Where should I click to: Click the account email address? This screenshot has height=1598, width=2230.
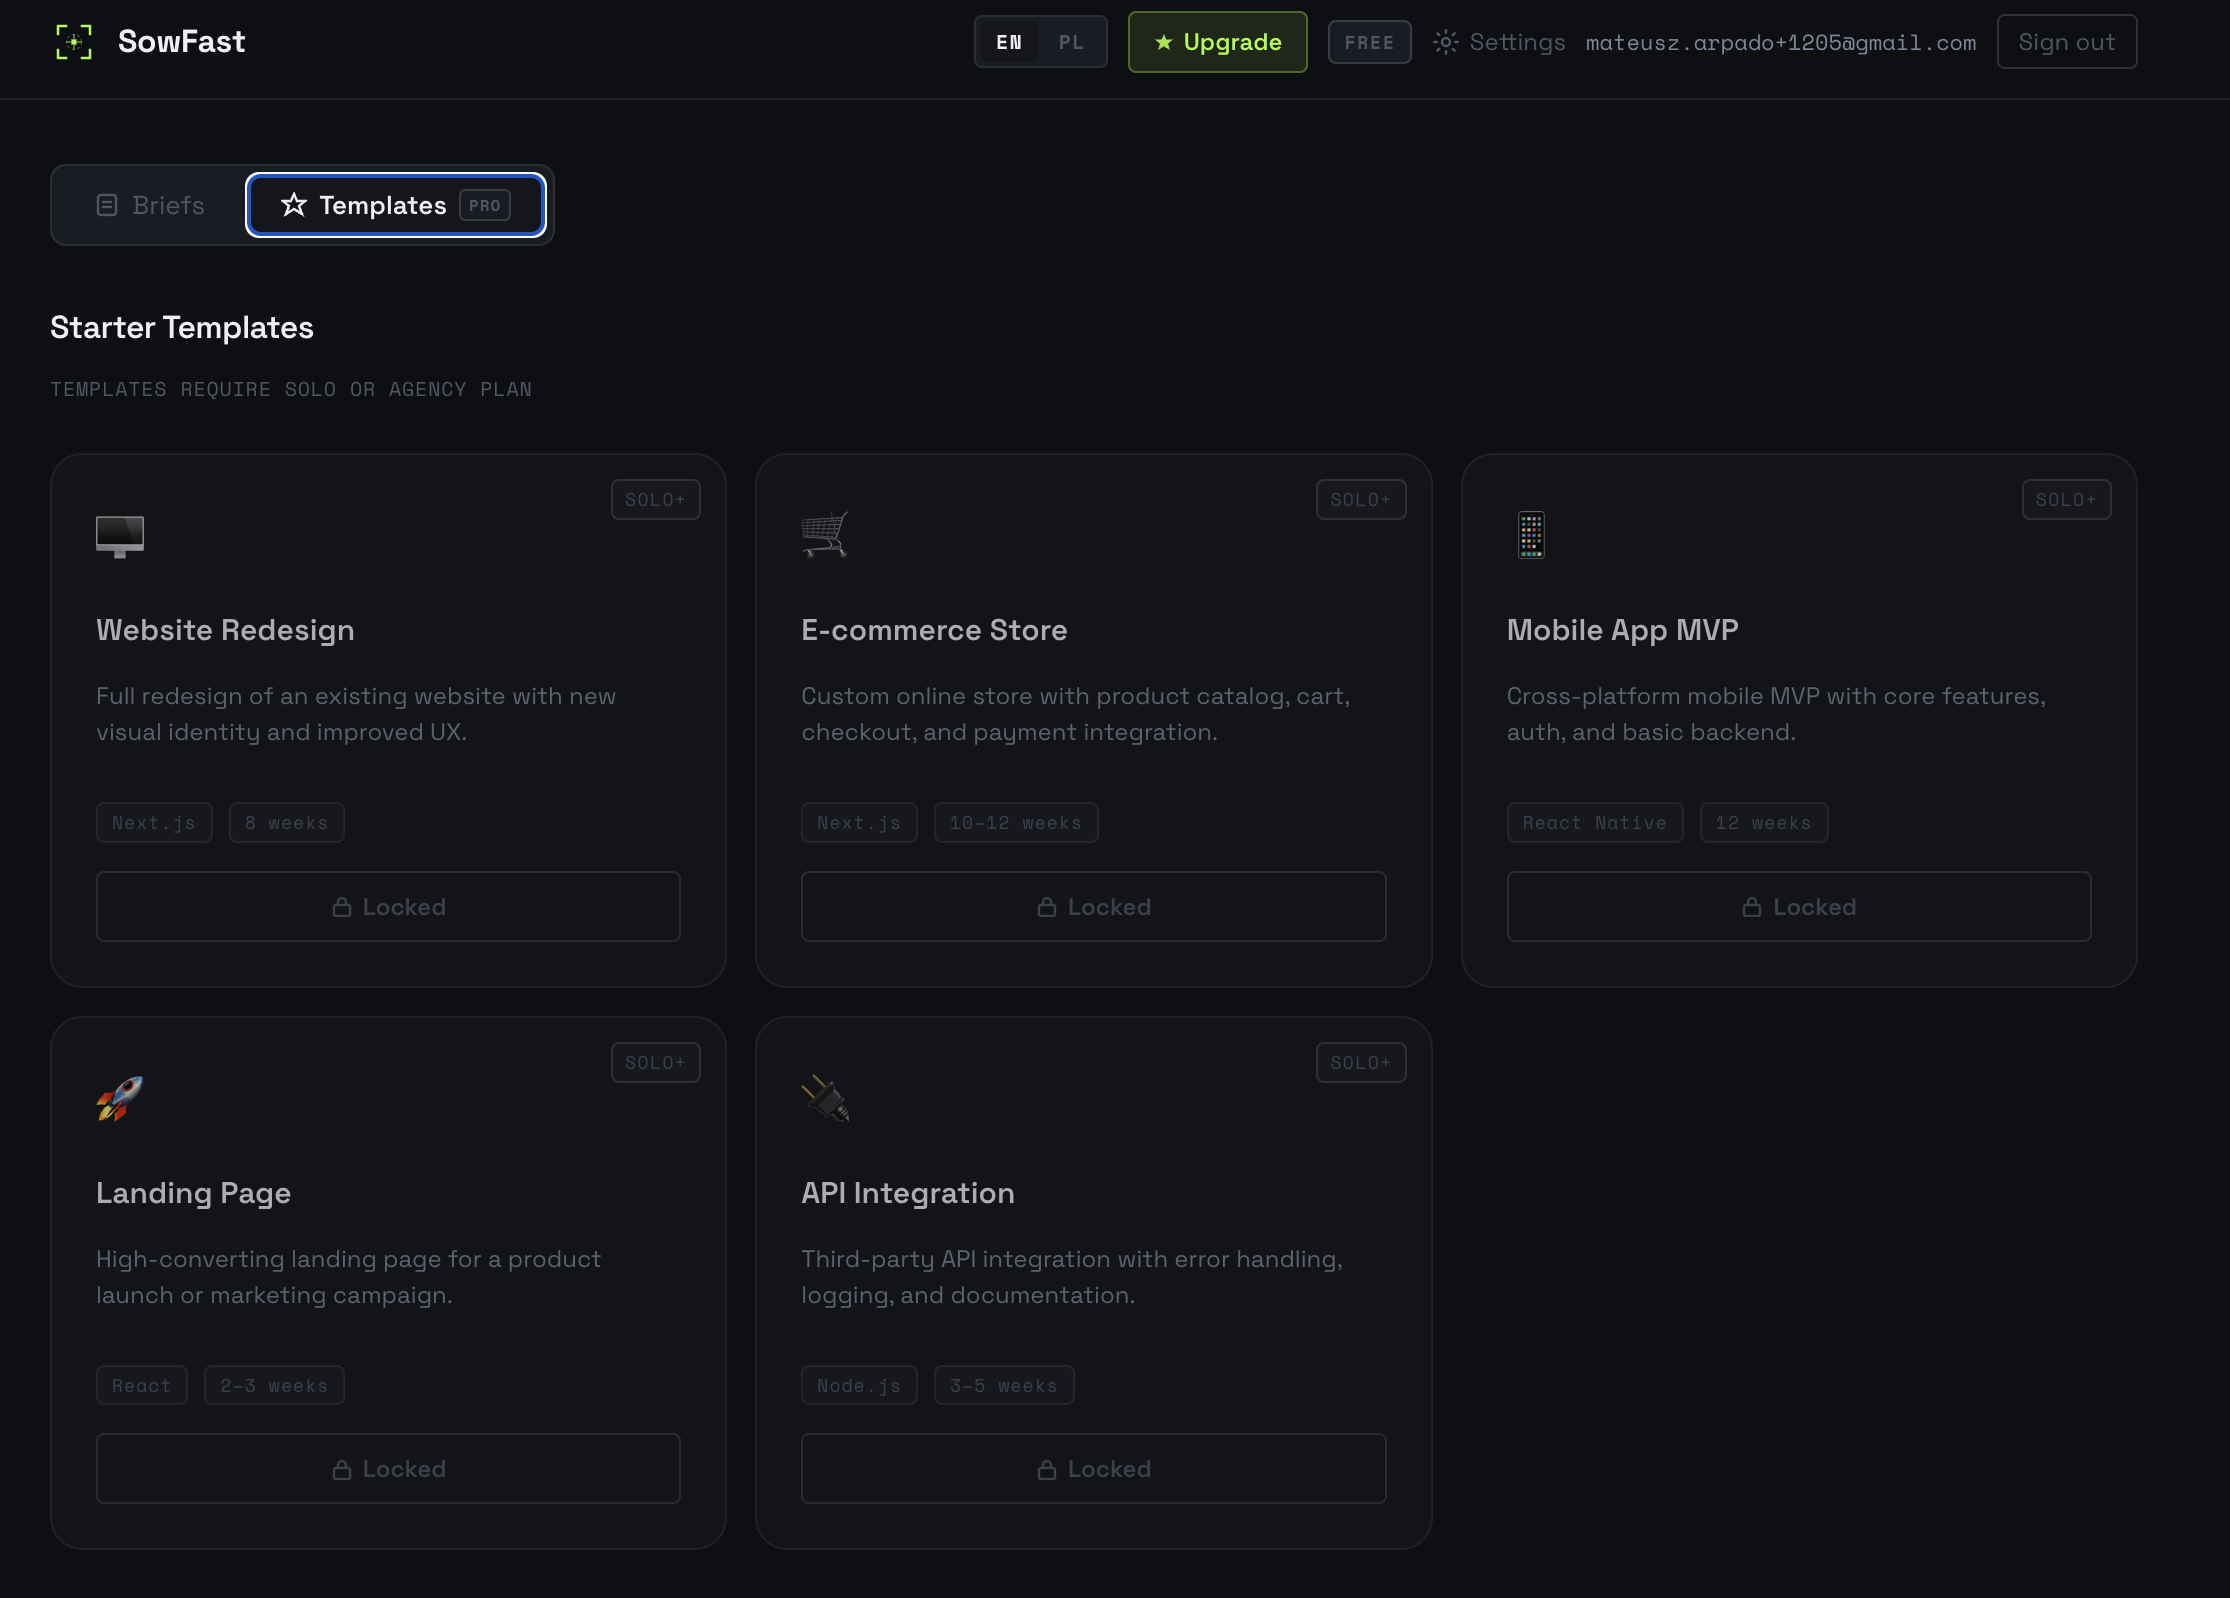click(1780, 42)
